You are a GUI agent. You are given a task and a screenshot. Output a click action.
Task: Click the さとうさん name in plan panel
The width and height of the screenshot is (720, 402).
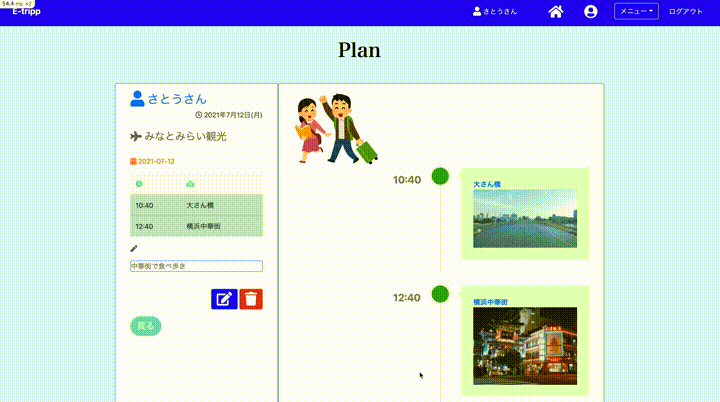(177, 99)
